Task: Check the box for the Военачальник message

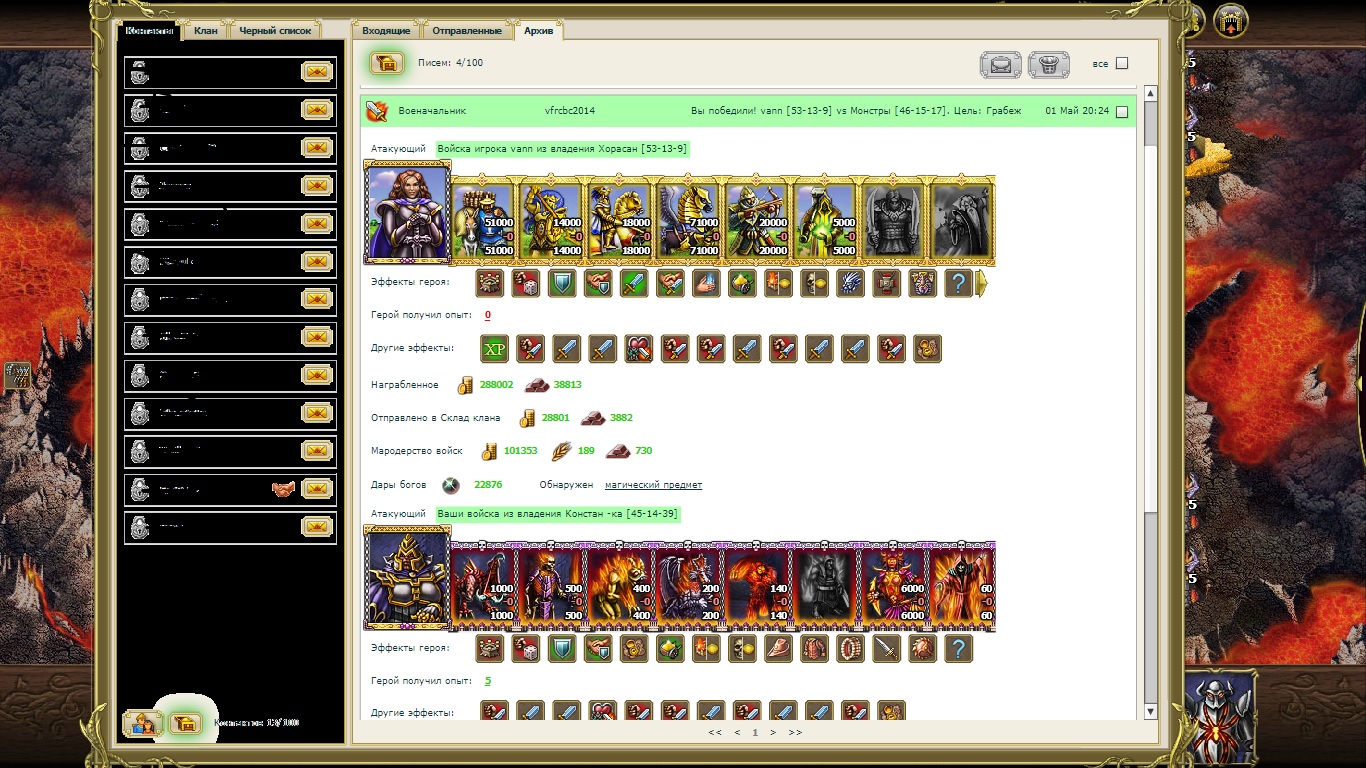Action: 1121,112
